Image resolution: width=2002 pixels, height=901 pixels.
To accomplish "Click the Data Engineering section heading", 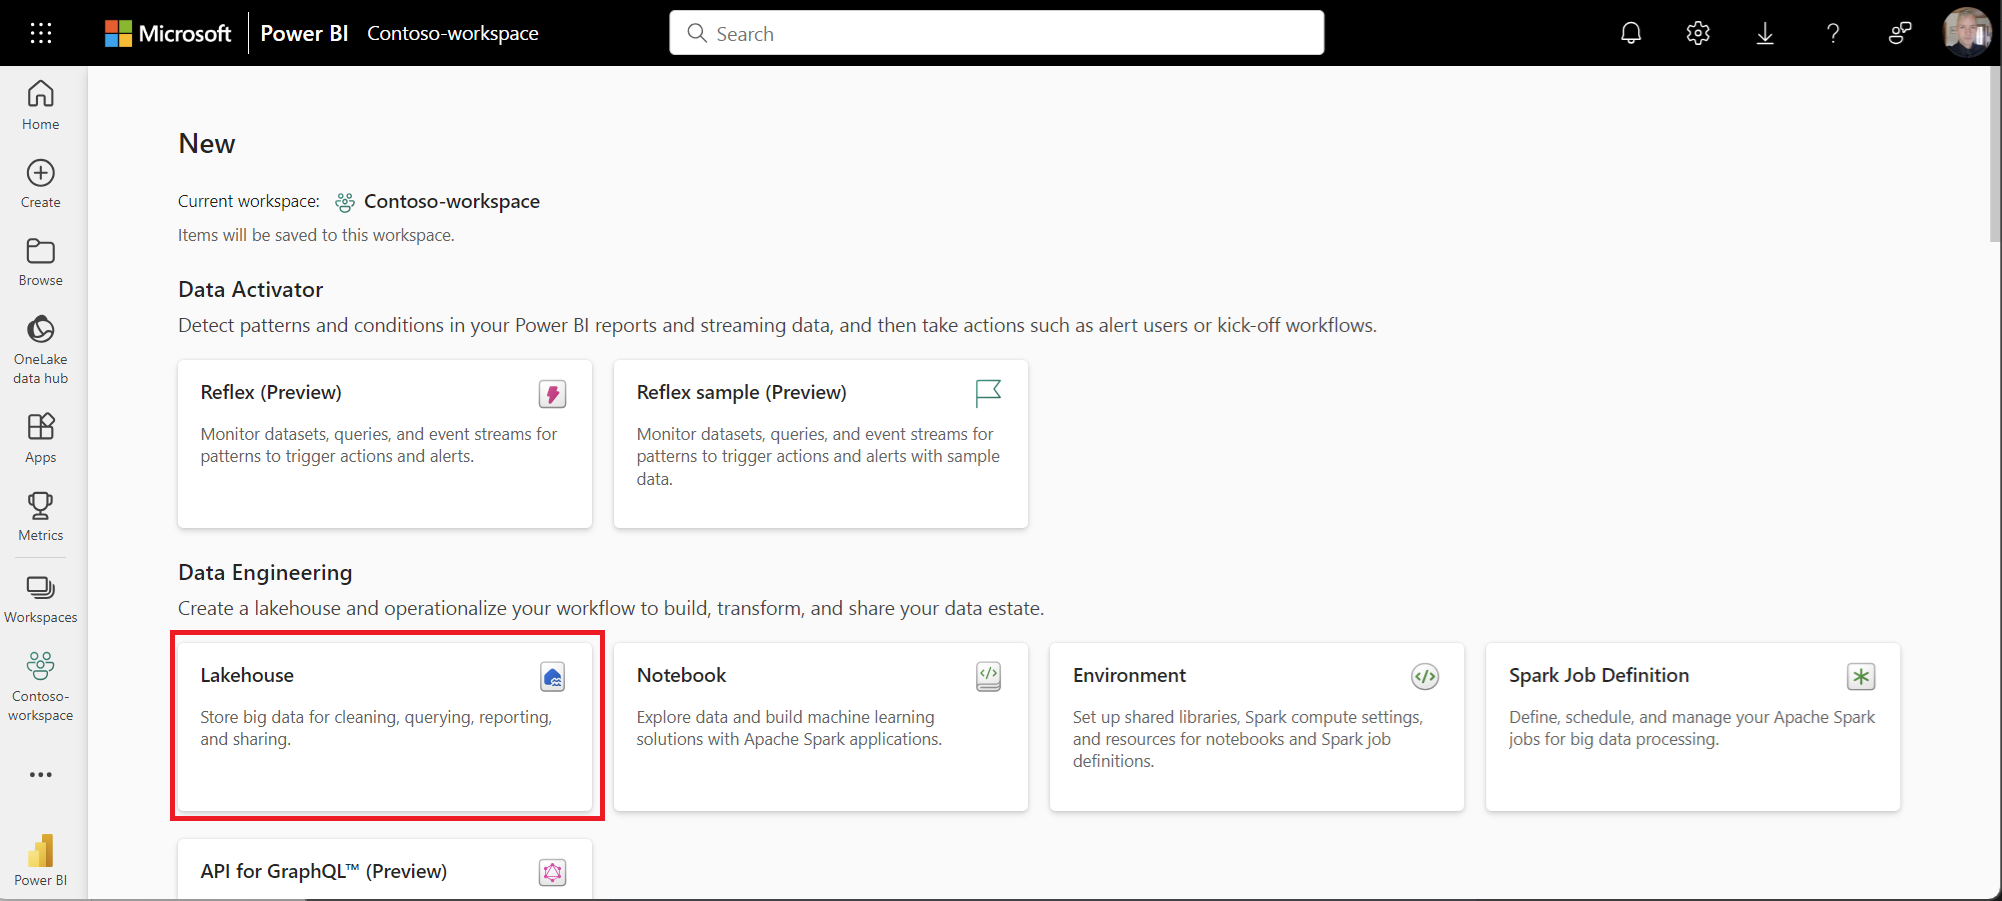I will click(265, 572).
